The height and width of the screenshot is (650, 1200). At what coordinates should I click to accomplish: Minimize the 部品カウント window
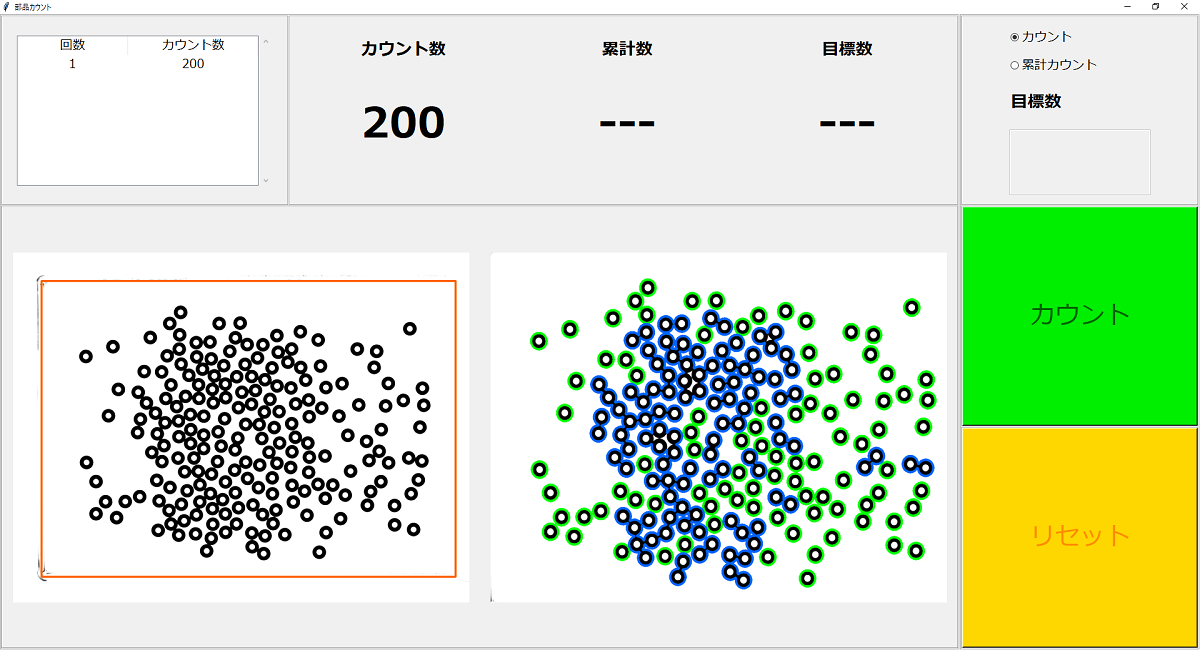coord(1127,6)
